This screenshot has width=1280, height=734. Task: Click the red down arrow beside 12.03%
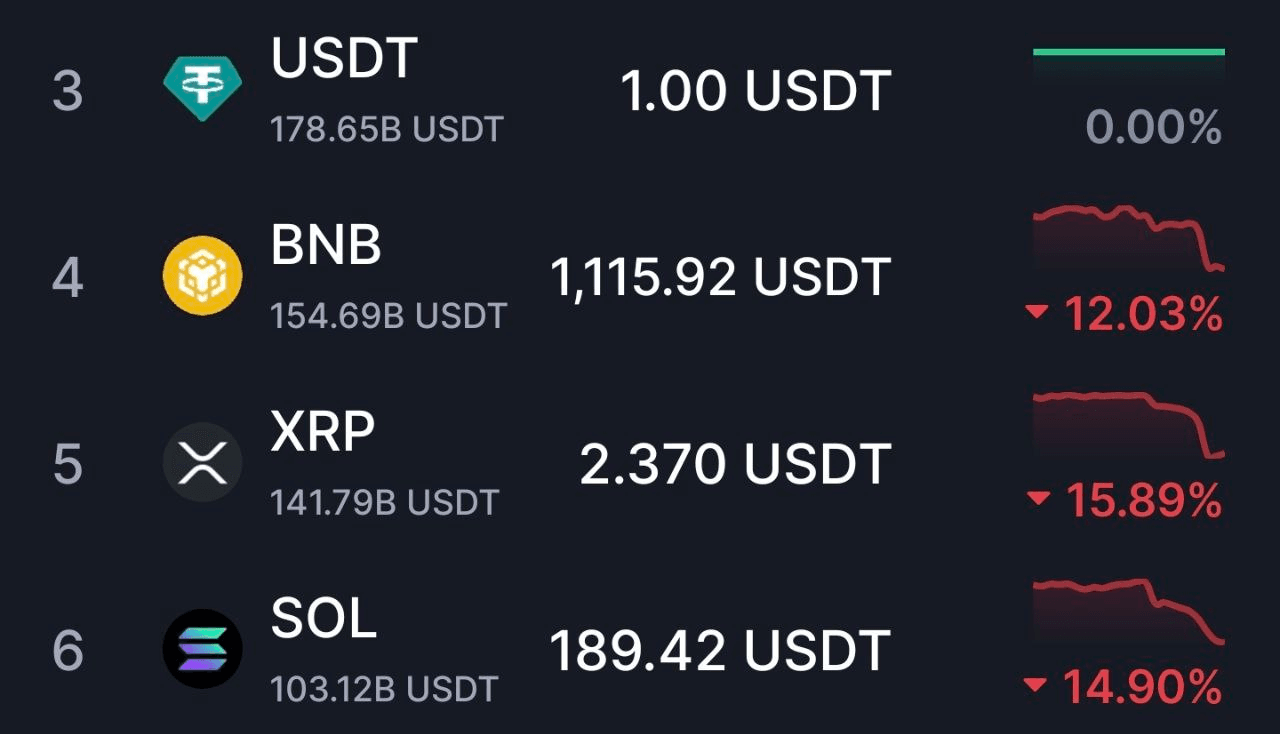tap(1037, 315)
